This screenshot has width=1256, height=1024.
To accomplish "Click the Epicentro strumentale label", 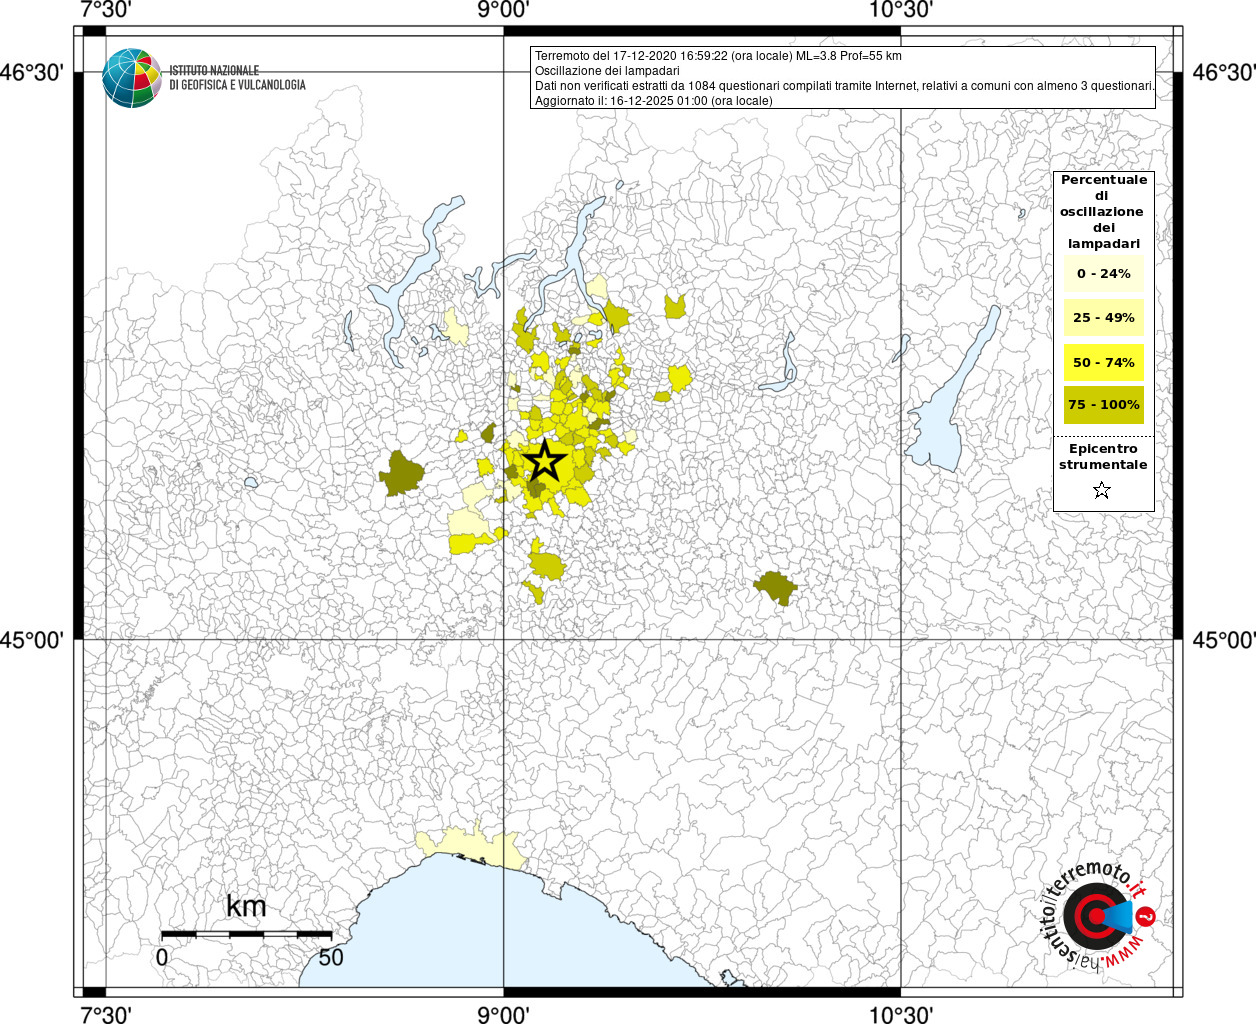I will click(1103, 457).
